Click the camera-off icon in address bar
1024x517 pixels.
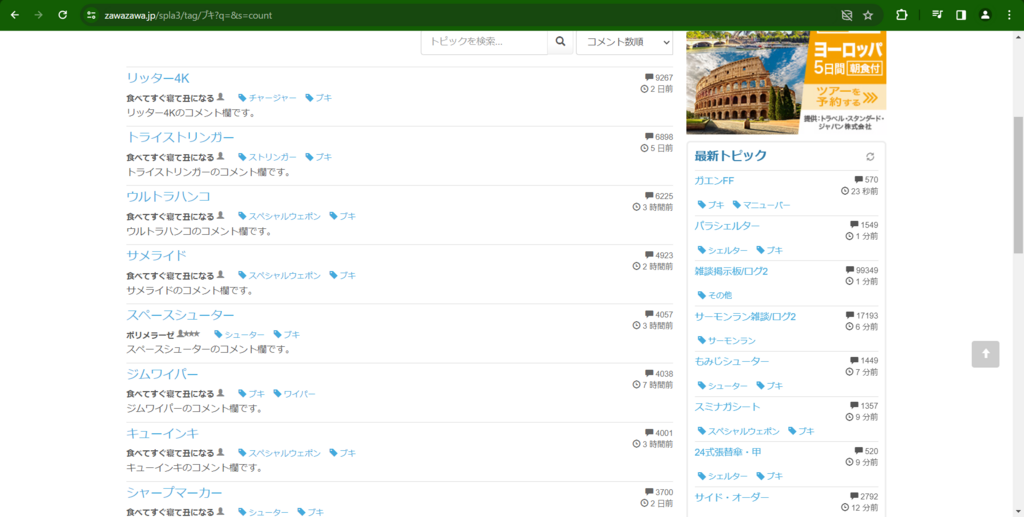pyautogui.click(x=846, y=15)
